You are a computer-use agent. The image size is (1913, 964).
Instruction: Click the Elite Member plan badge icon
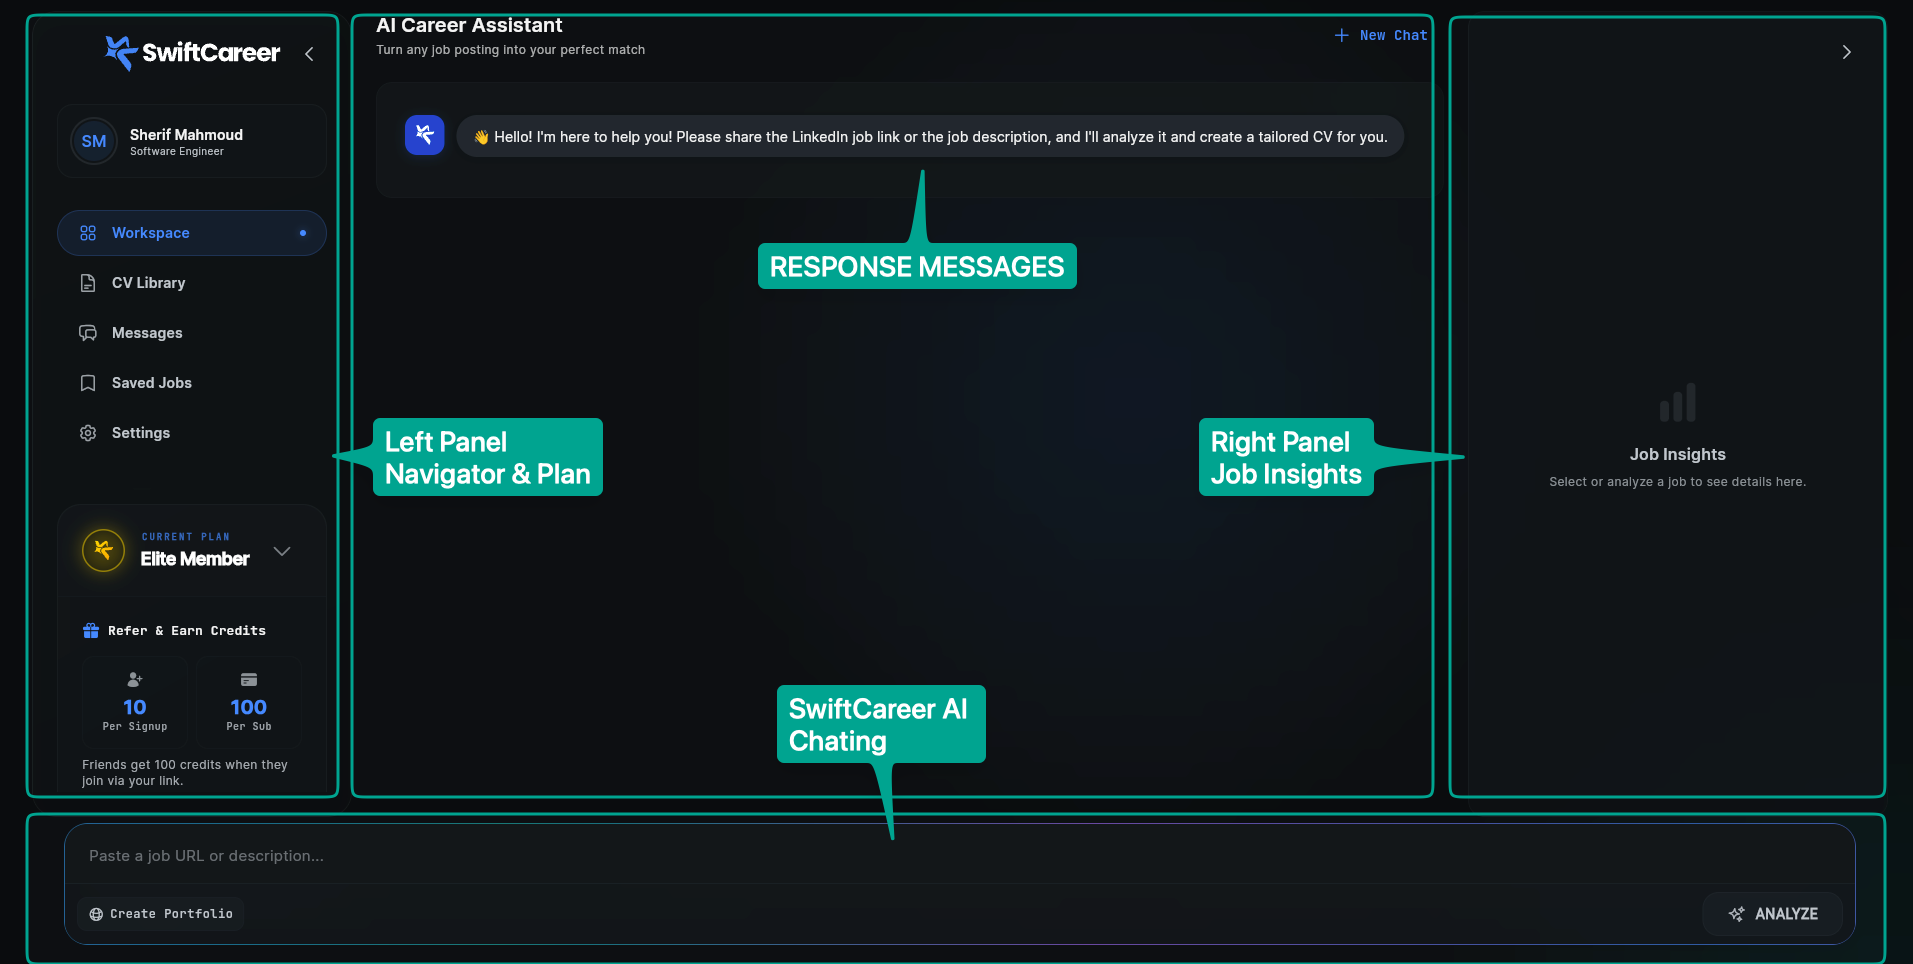click(101, 549)
